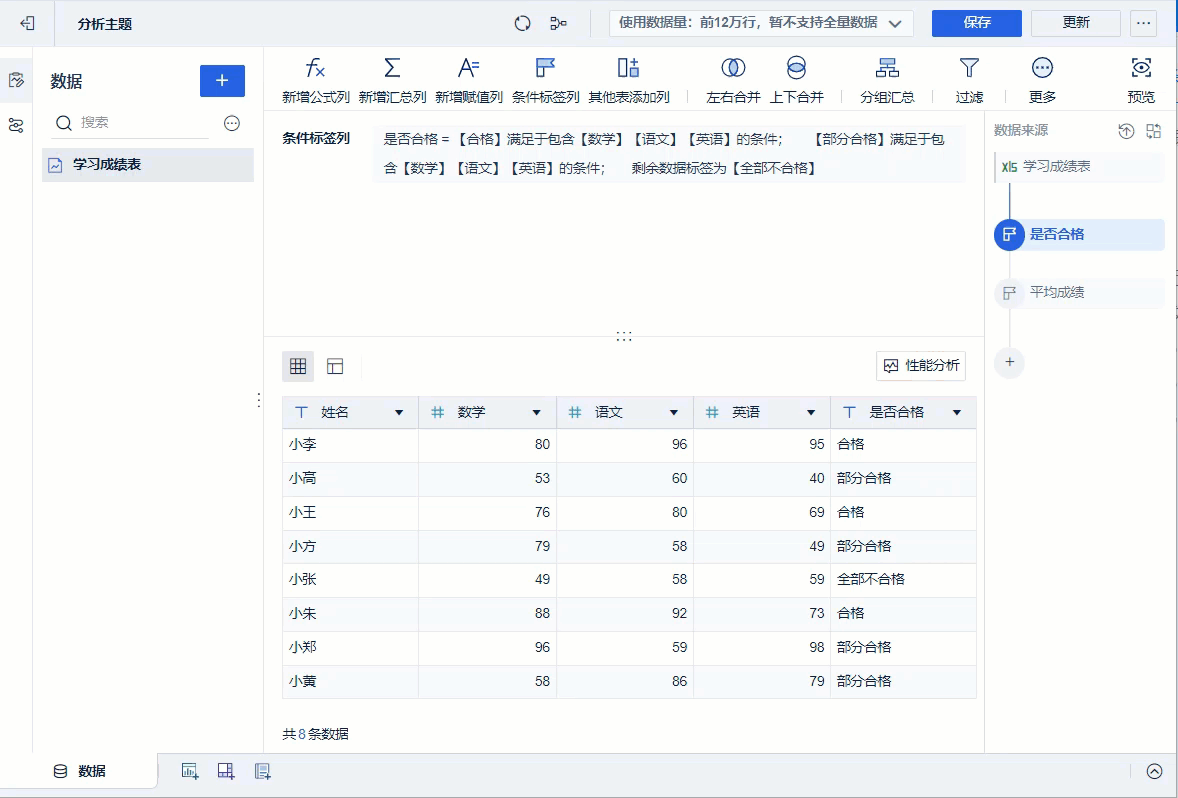Screen dimensions: 1178x798
Task: Select cell 小张 in name column
Action: pyautogui.click(x=350, y=579)
